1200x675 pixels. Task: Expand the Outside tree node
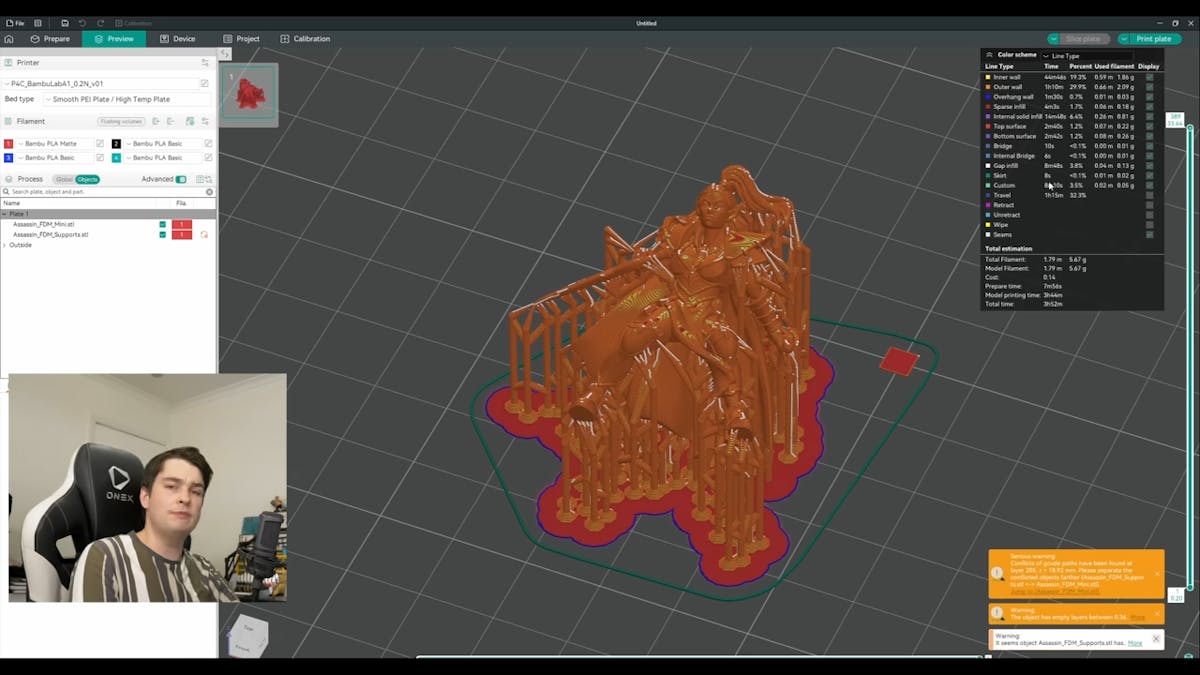[4, 245]
